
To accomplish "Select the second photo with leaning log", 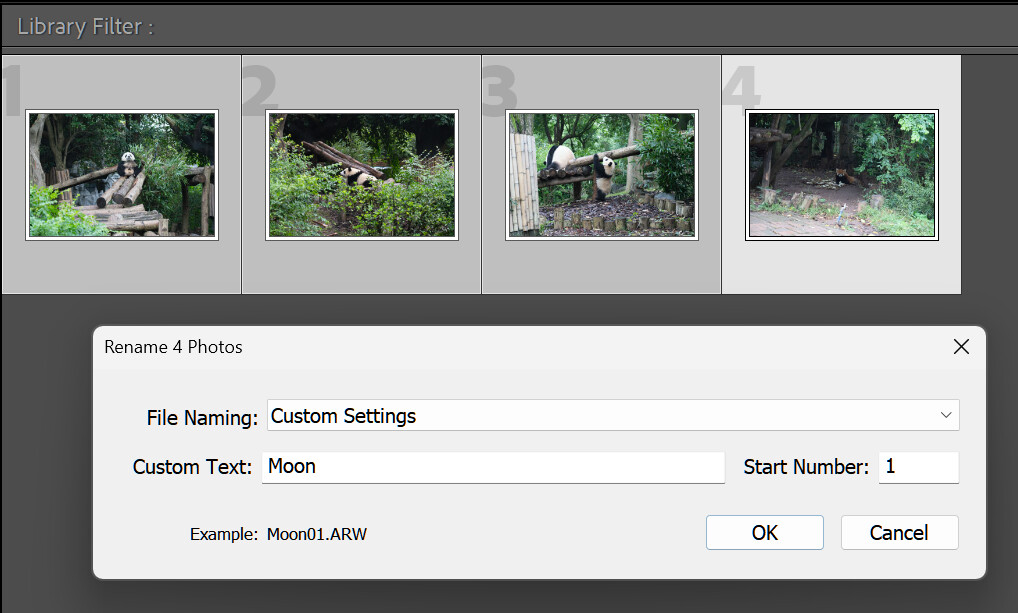I will click(362, 175).
